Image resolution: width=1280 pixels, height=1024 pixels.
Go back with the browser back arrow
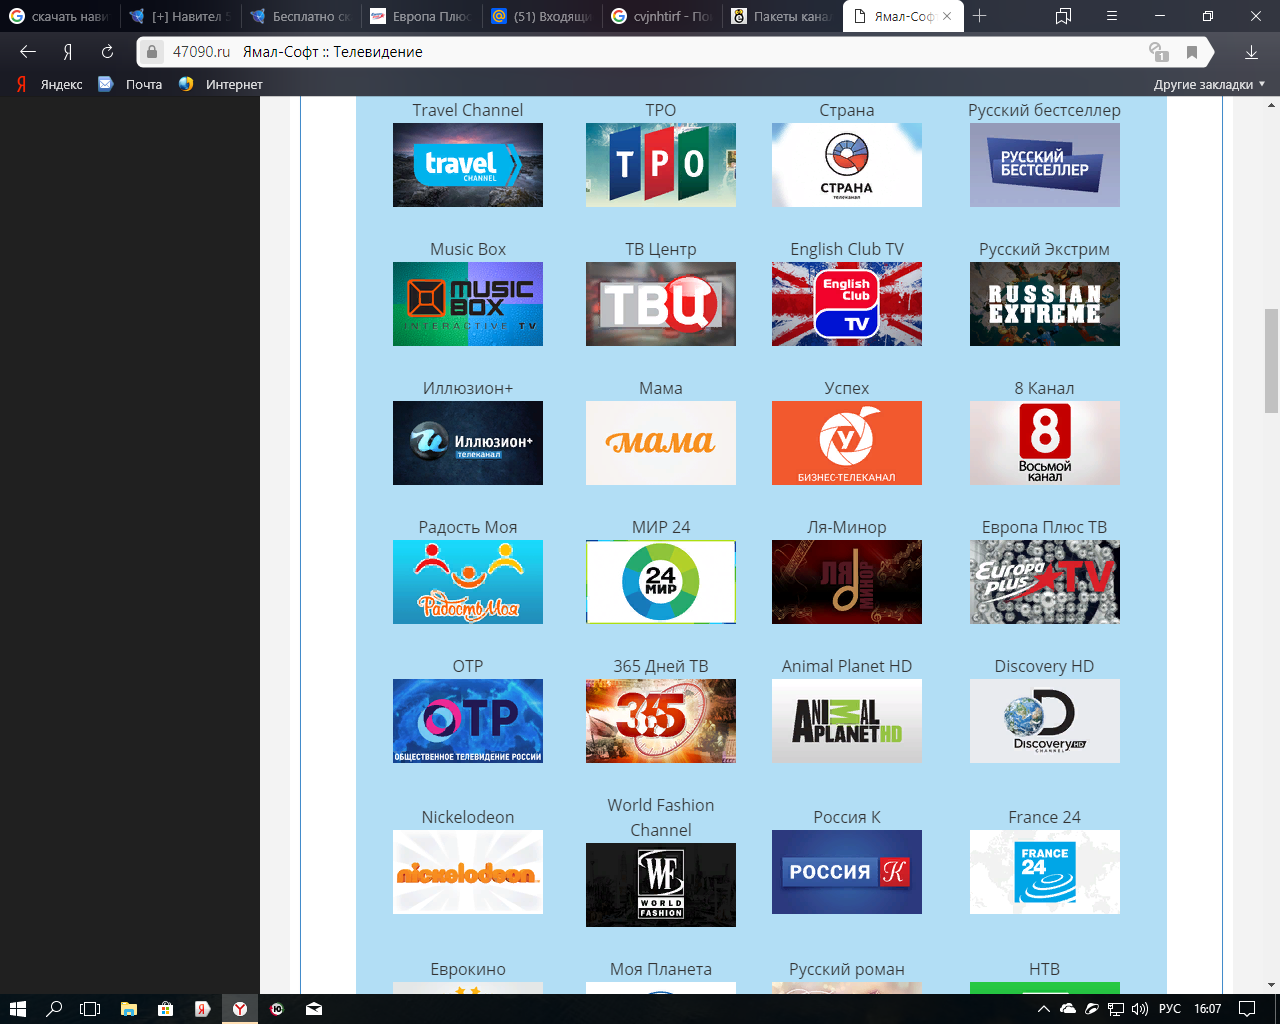[x=28, y=52]
